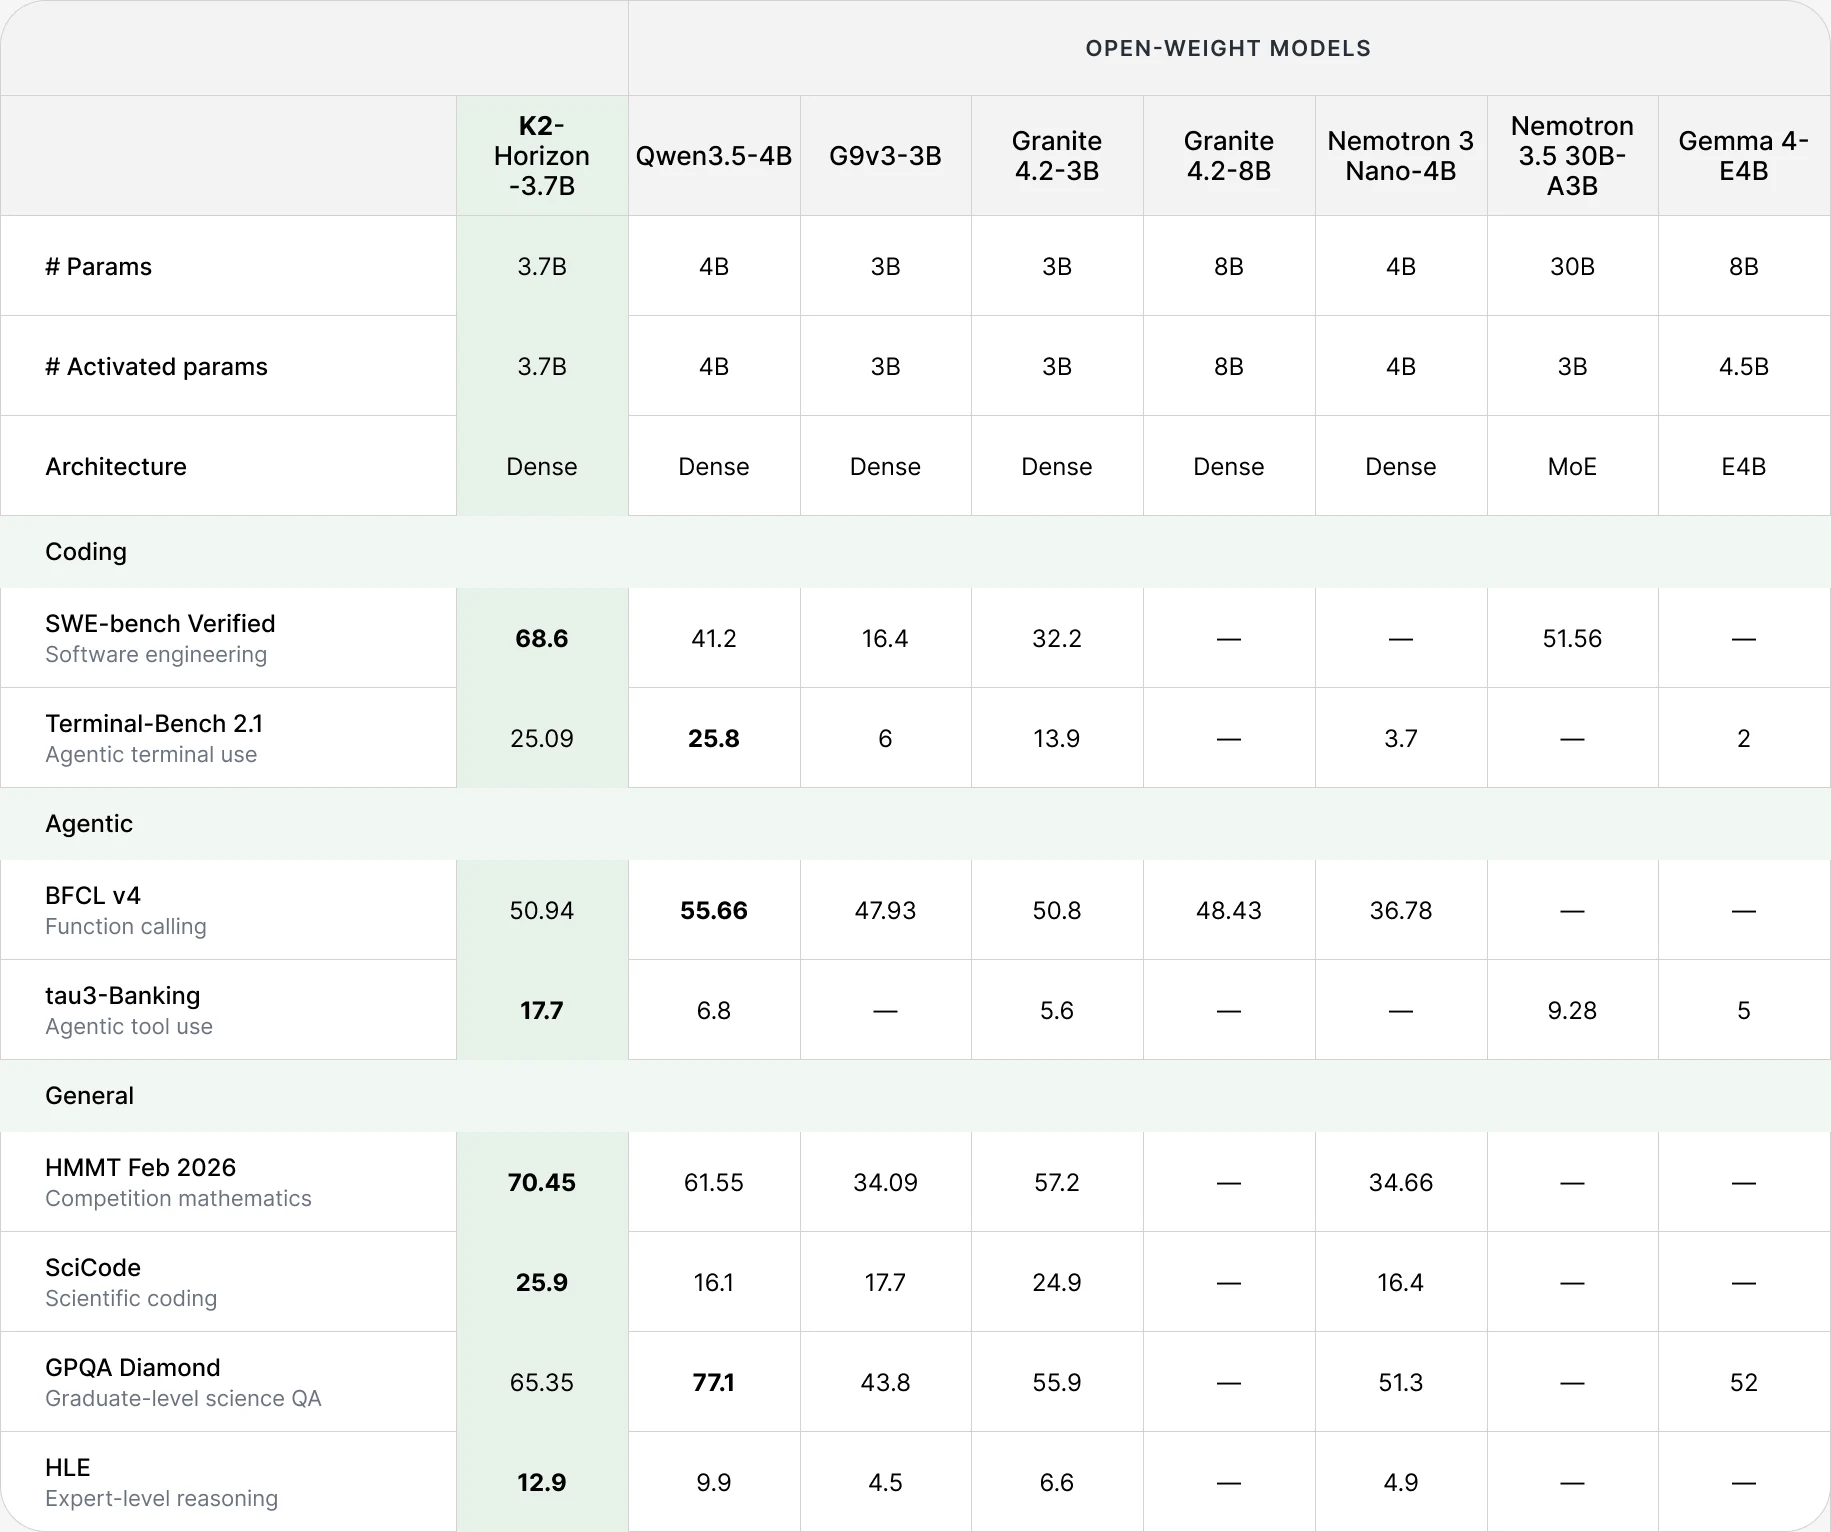This screenshot has height=1532, width=1831.
Task: Click the # Activated params row label
Action: pos(157,367)
